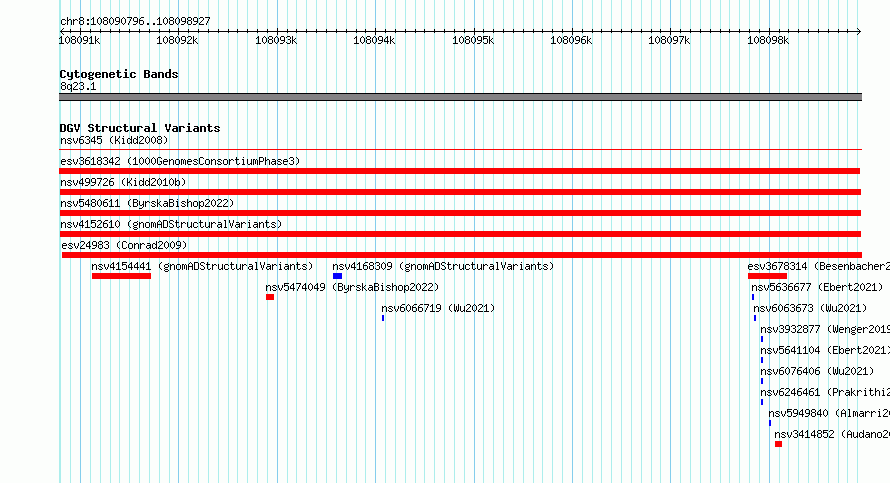
Task: Click the small red block under nsv5474049
Action: coord(270,297)
